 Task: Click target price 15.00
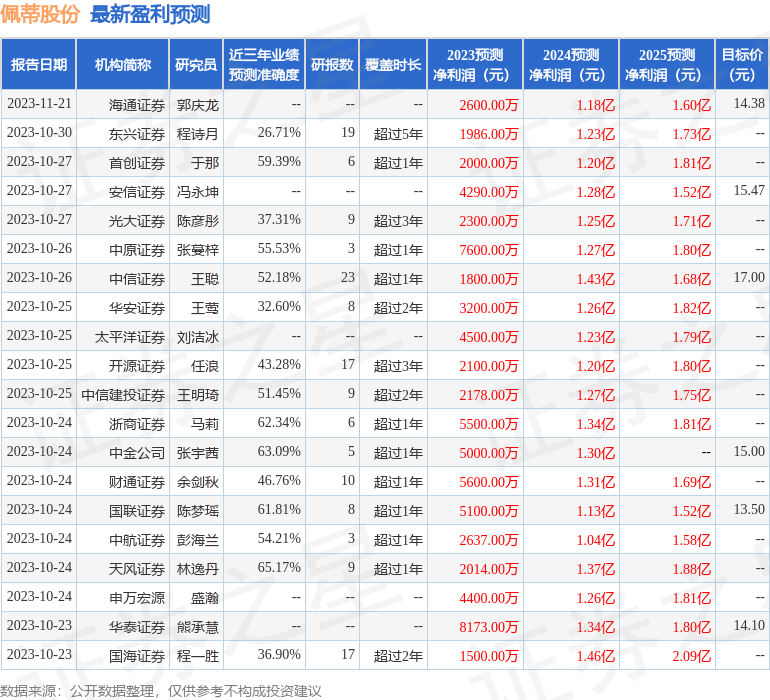(749, 451)
